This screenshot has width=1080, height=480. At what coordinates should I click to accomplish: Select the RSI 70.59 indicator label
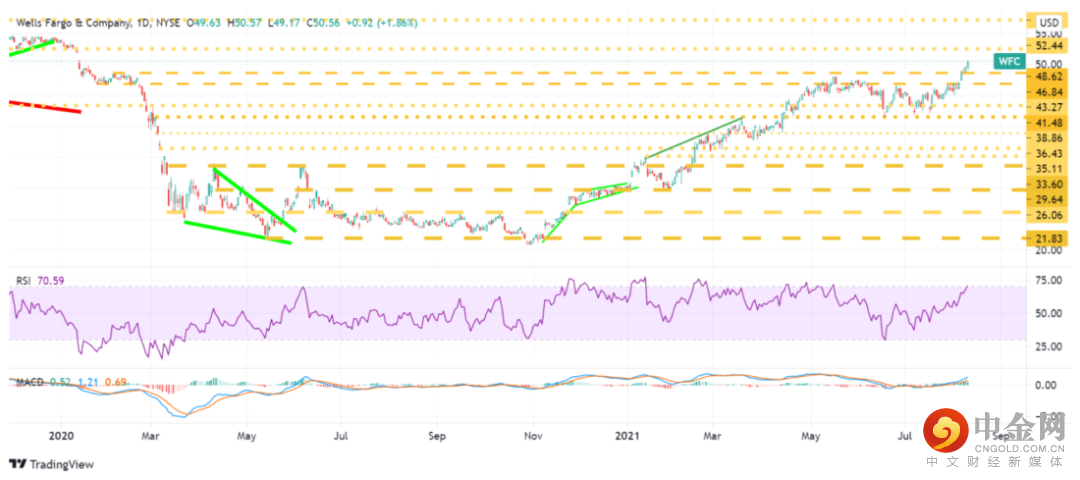(x=40, y=281)
